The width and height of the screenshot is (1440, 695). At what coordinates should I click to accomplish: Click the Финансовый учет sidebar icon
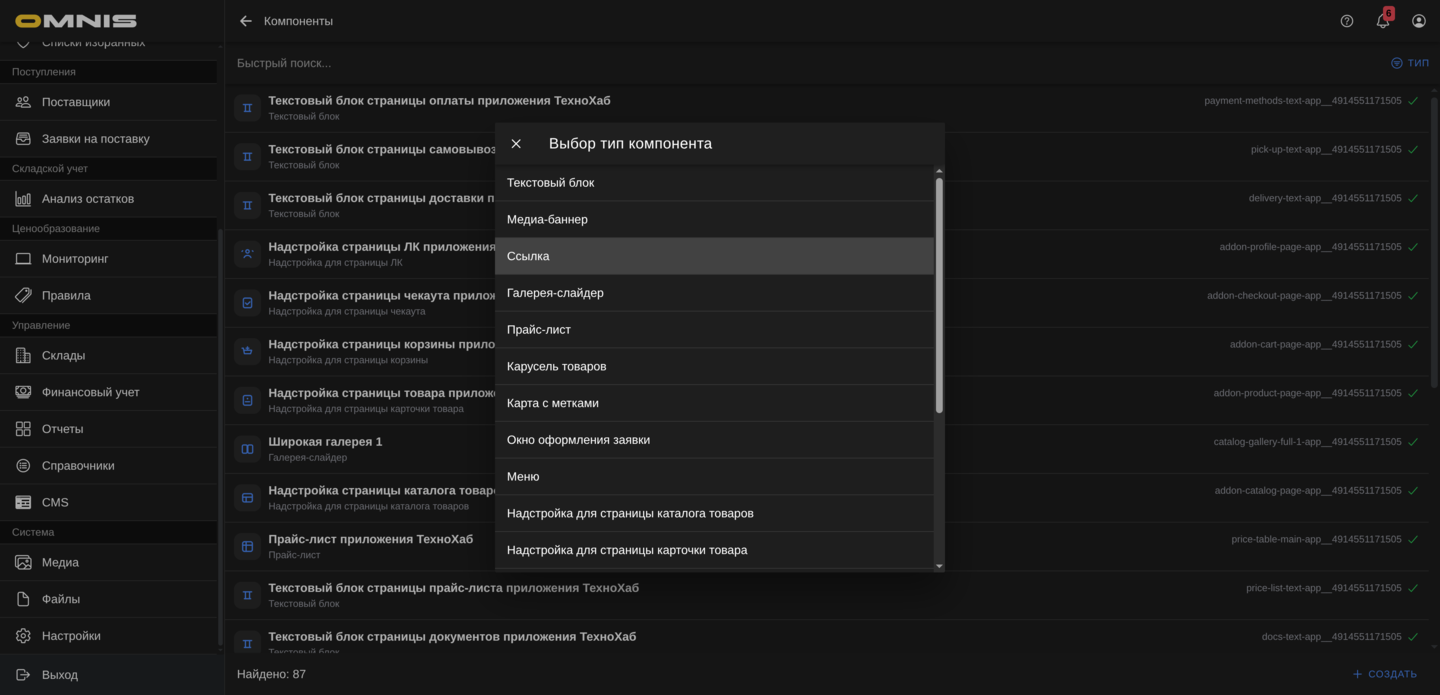[x=23, y=392]
